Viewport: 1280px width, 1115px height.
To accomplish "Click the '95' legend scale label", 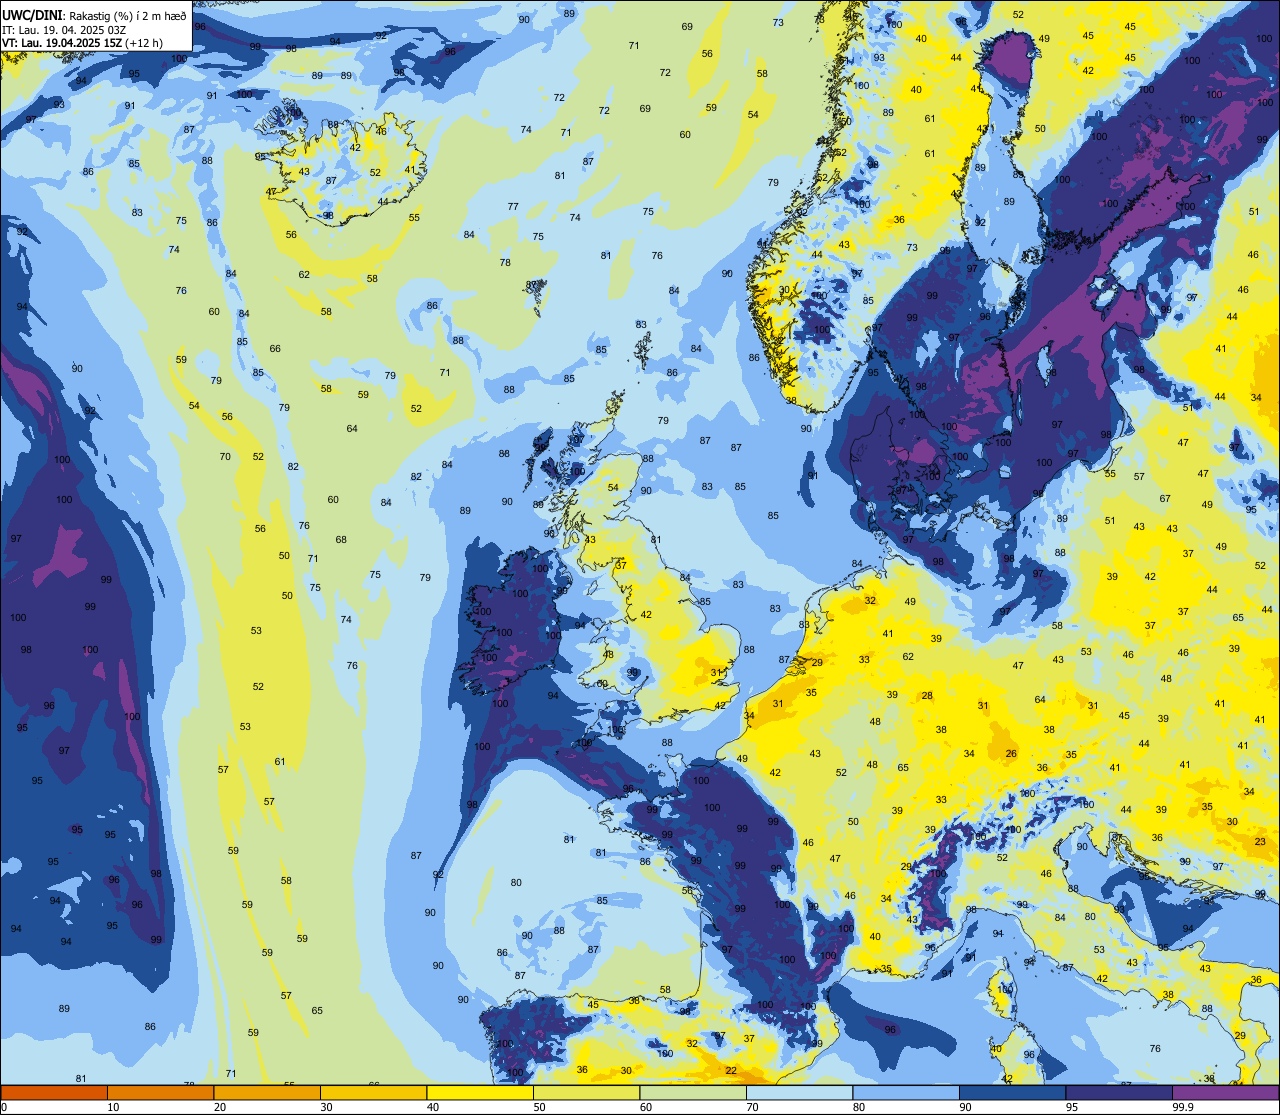I will coord(1072,1107).
